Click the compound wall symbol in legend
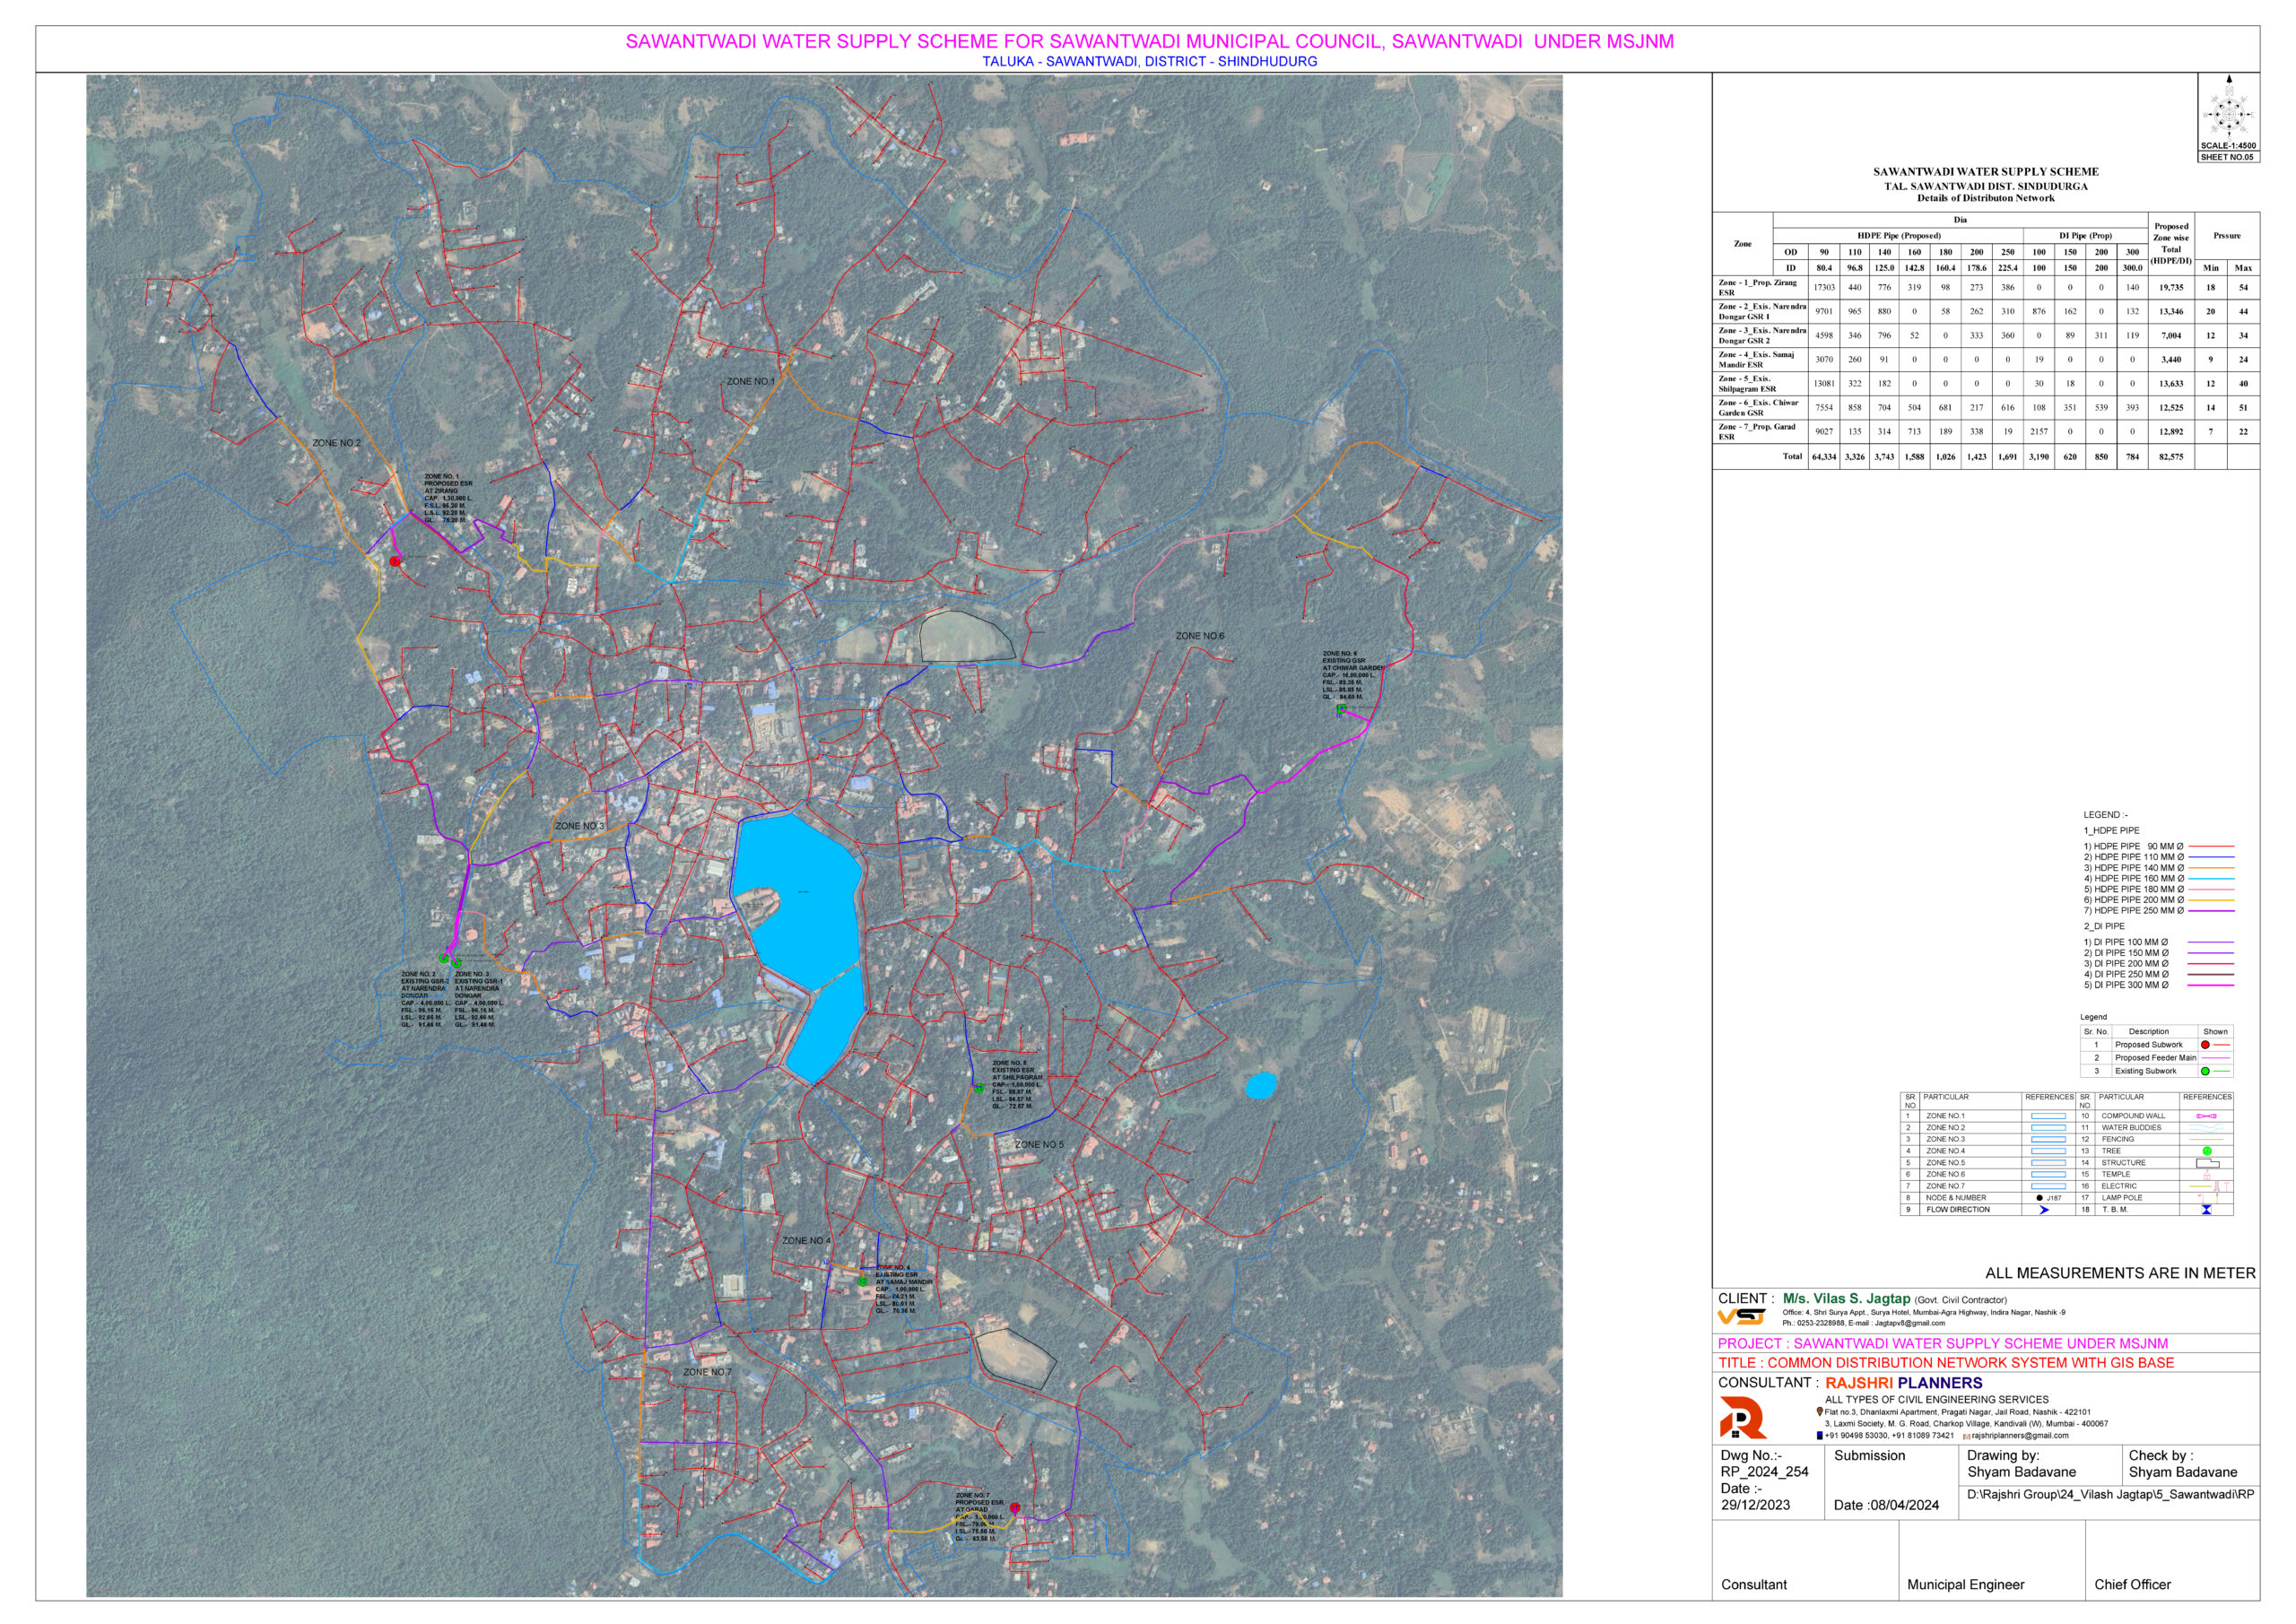The width and height of the screenshot is (2296, 1624). 2207,1116
